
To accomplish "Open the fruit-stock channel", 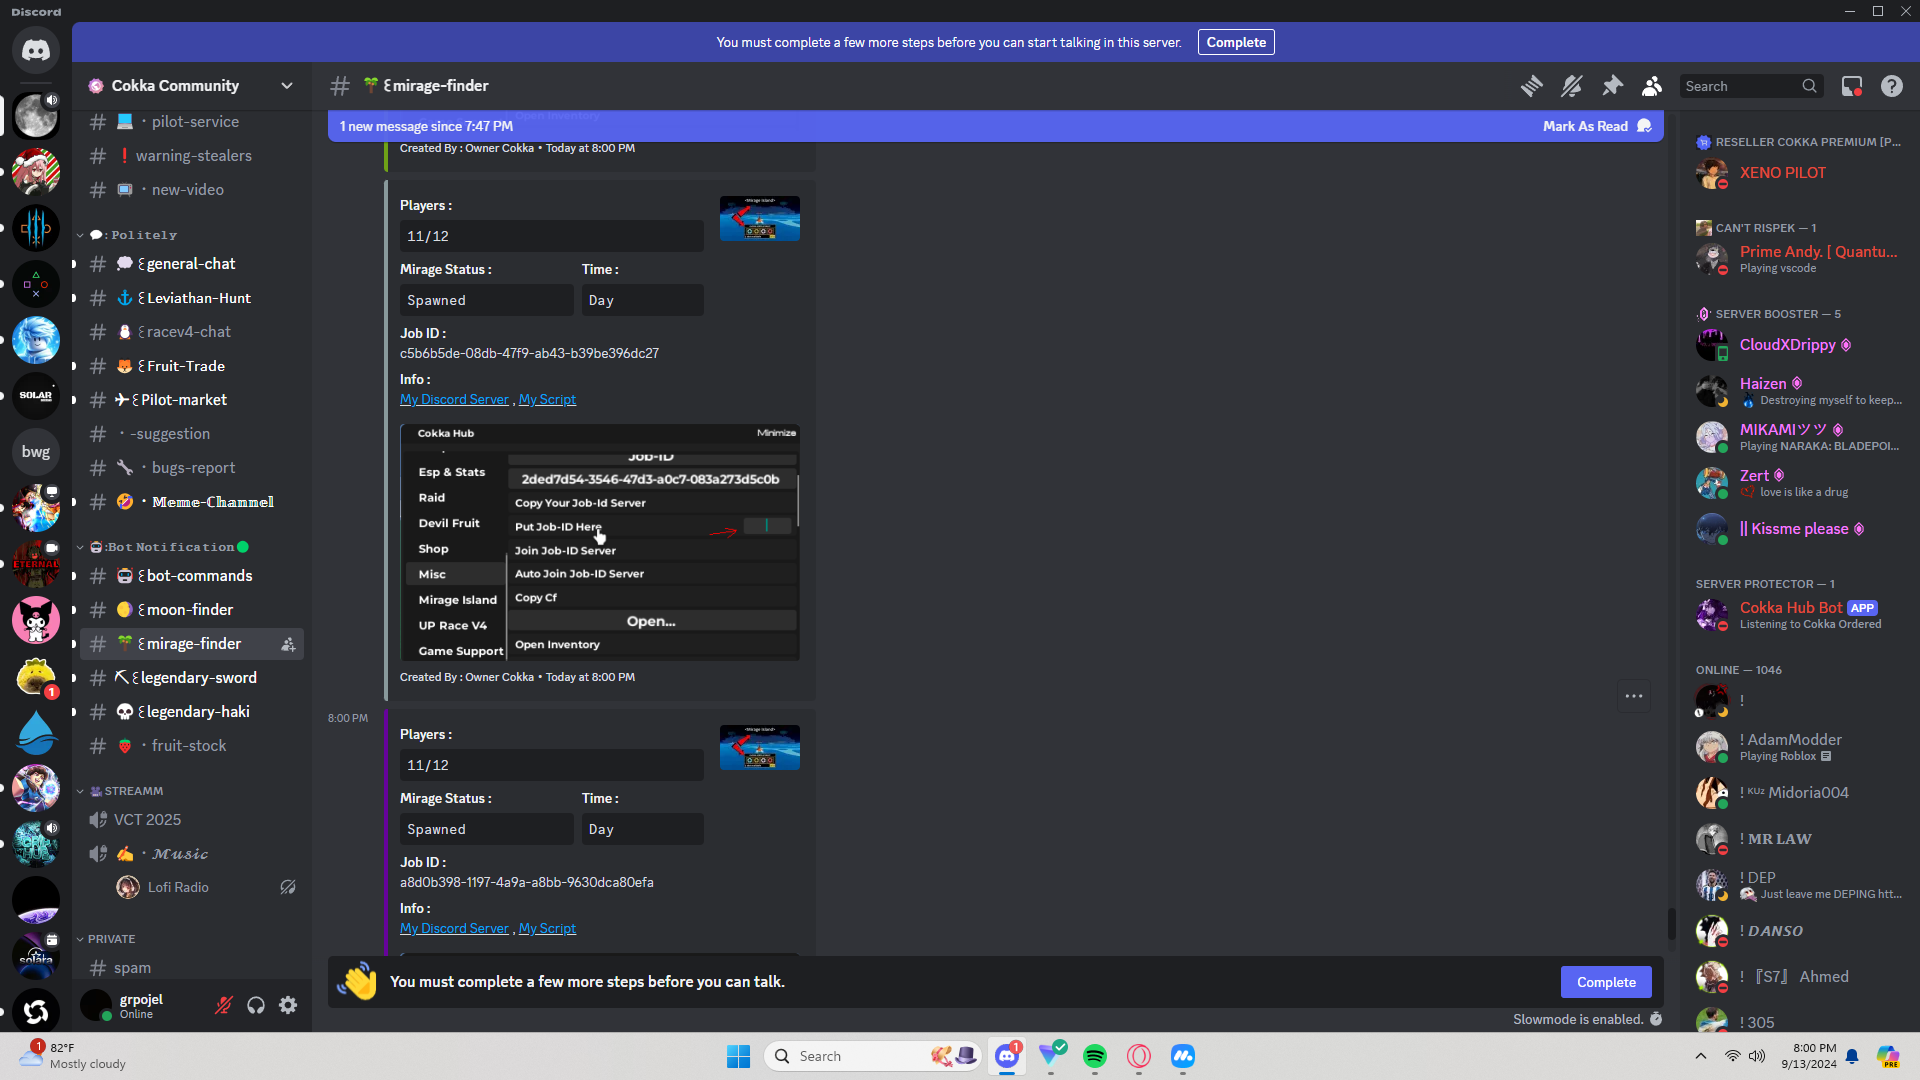I will (x=192, y=746).
